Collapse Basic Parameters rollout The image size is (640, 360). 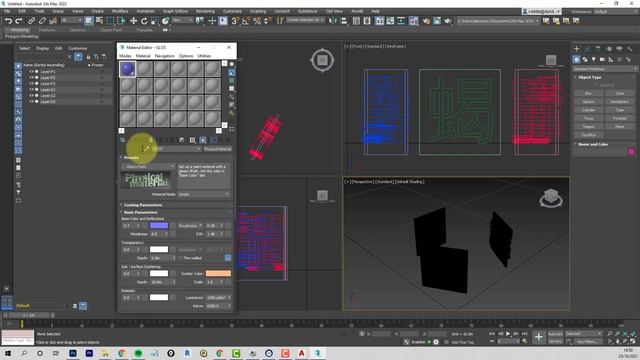click(x=140, y=212)
